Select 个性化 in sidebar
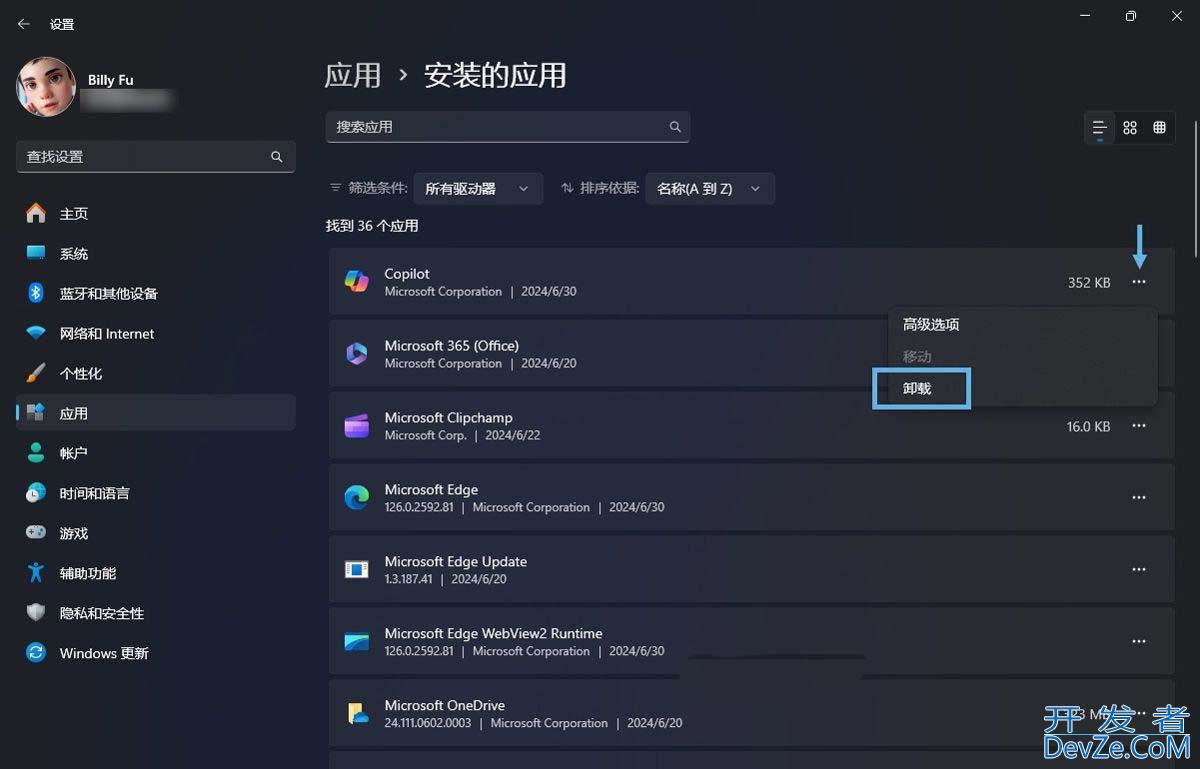Screen dimensions: 1200x769 (x=156, y=374)
